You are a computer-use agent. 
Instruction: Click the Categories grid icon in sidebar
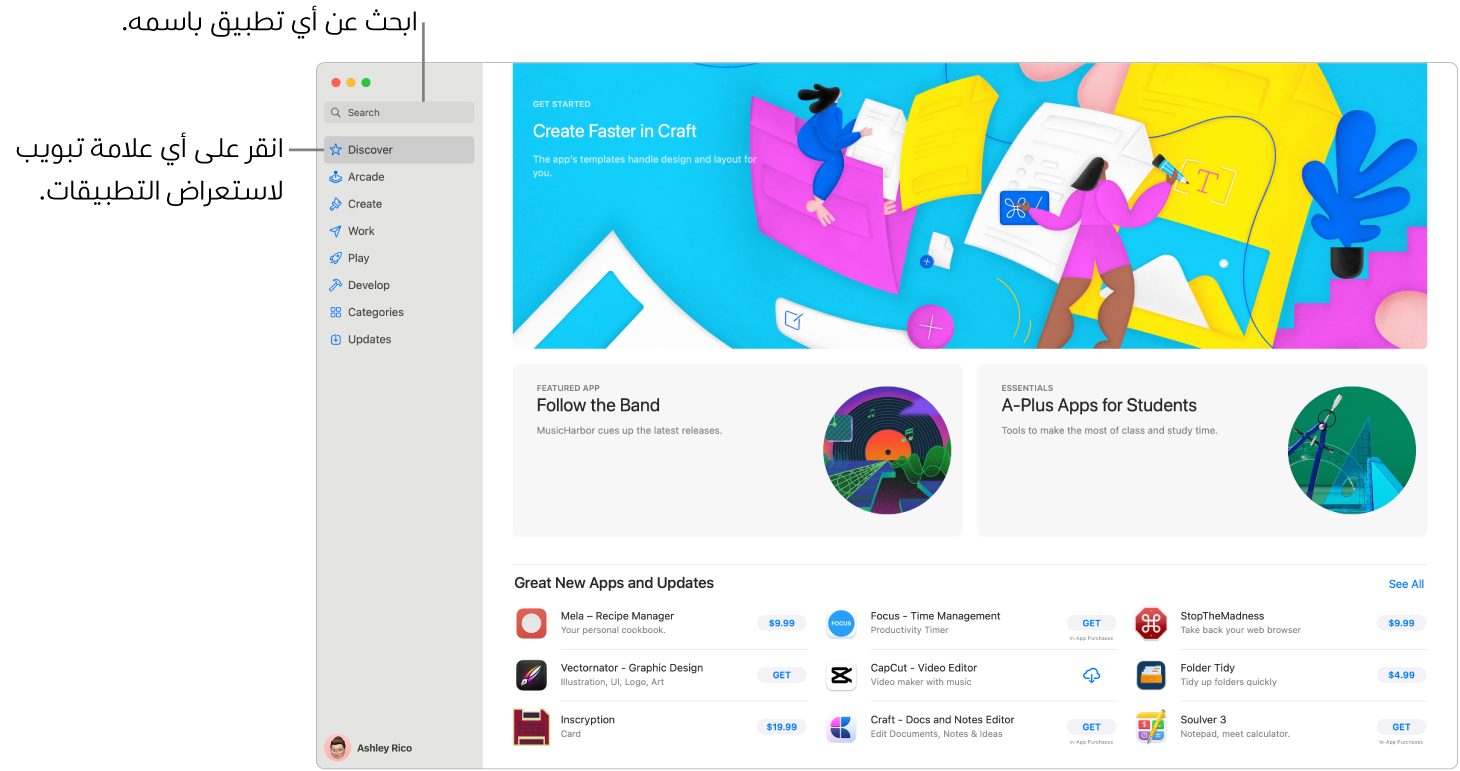click(x=336, y=312)
